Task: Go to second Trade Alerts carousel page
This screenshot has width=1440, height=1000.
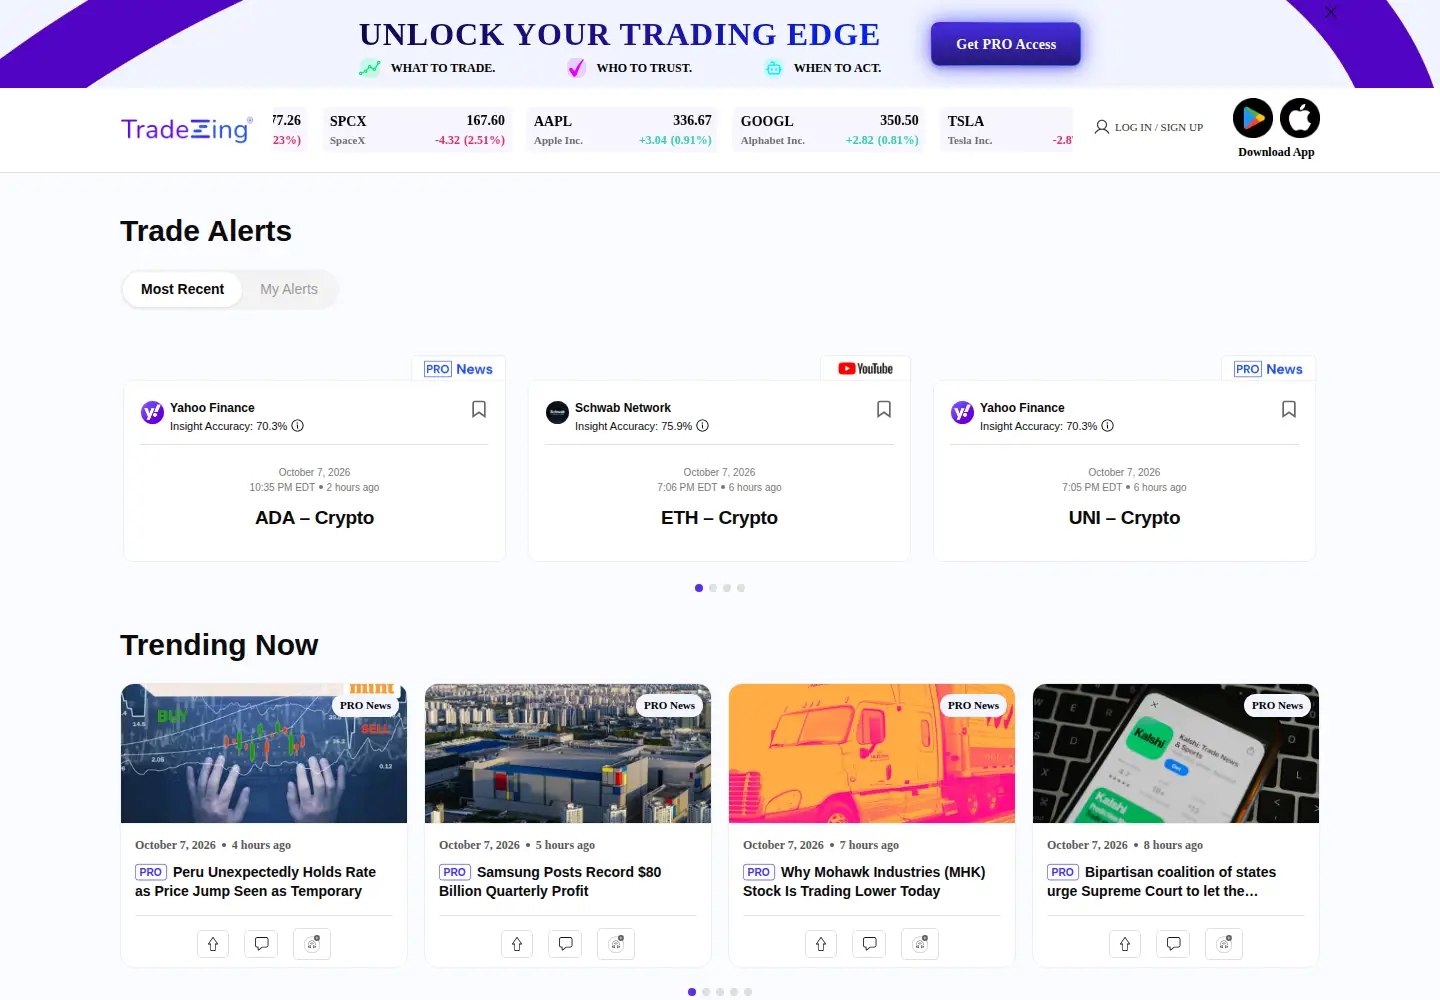Action: click(x=713, y=588)
